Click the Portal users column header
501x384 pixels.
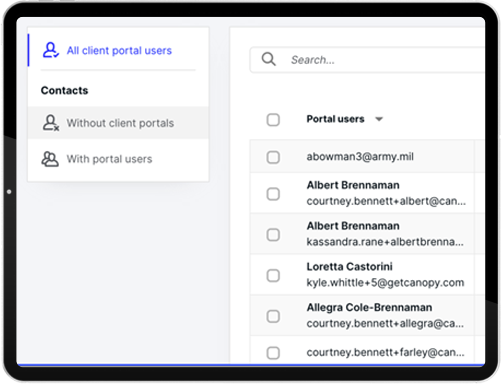click(335, 119)
